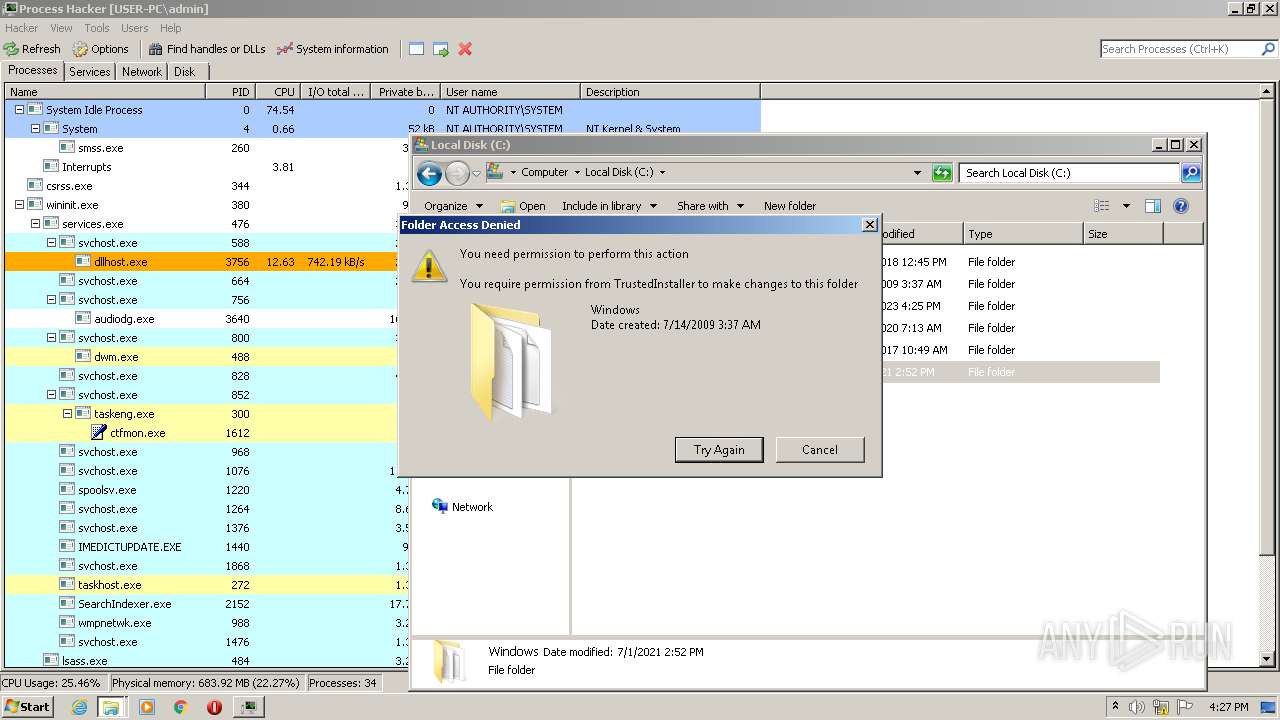Open the address bar history dropdown arrow
Image resolution: width=1280 pixels, height=720 pixels.
[917, 173]
